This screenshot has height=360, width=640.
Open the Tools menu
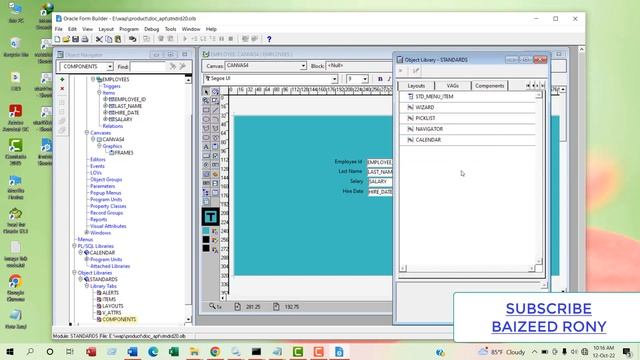pyautogui.click(x=171, y=29)
